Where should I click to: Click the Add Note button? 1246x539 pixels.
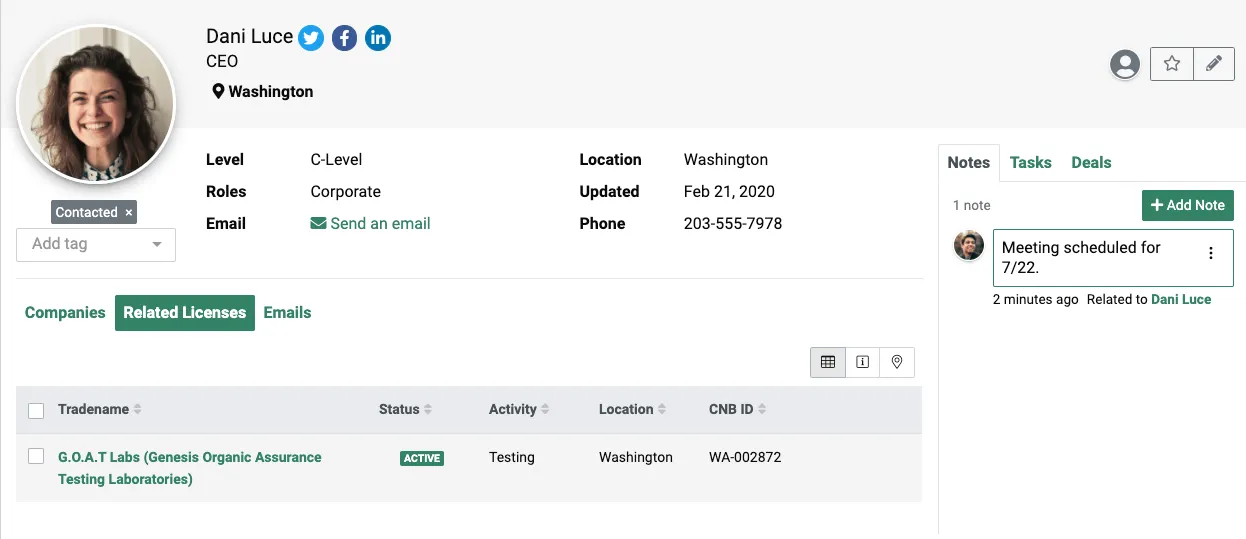click(1187, 205)
